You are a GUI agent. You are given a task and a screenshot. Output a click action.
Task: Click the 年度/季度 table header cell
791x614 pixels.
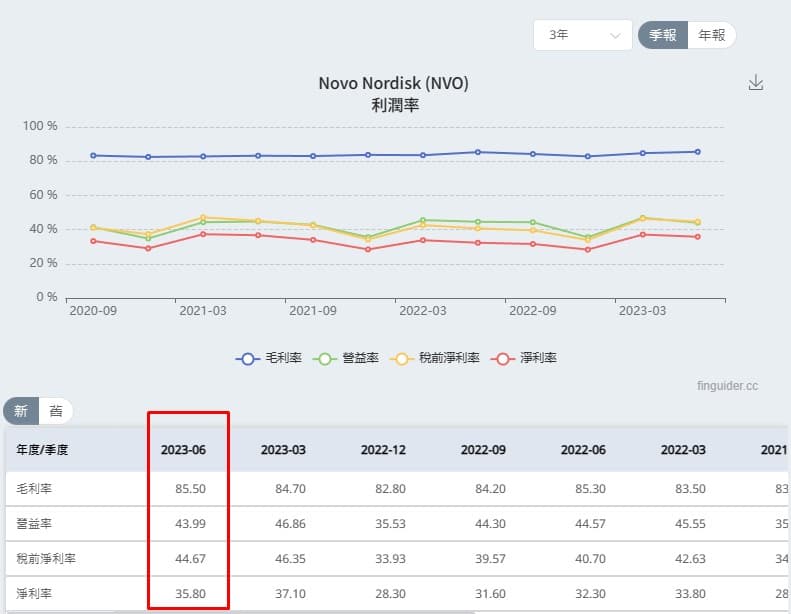tap(42, 450)
